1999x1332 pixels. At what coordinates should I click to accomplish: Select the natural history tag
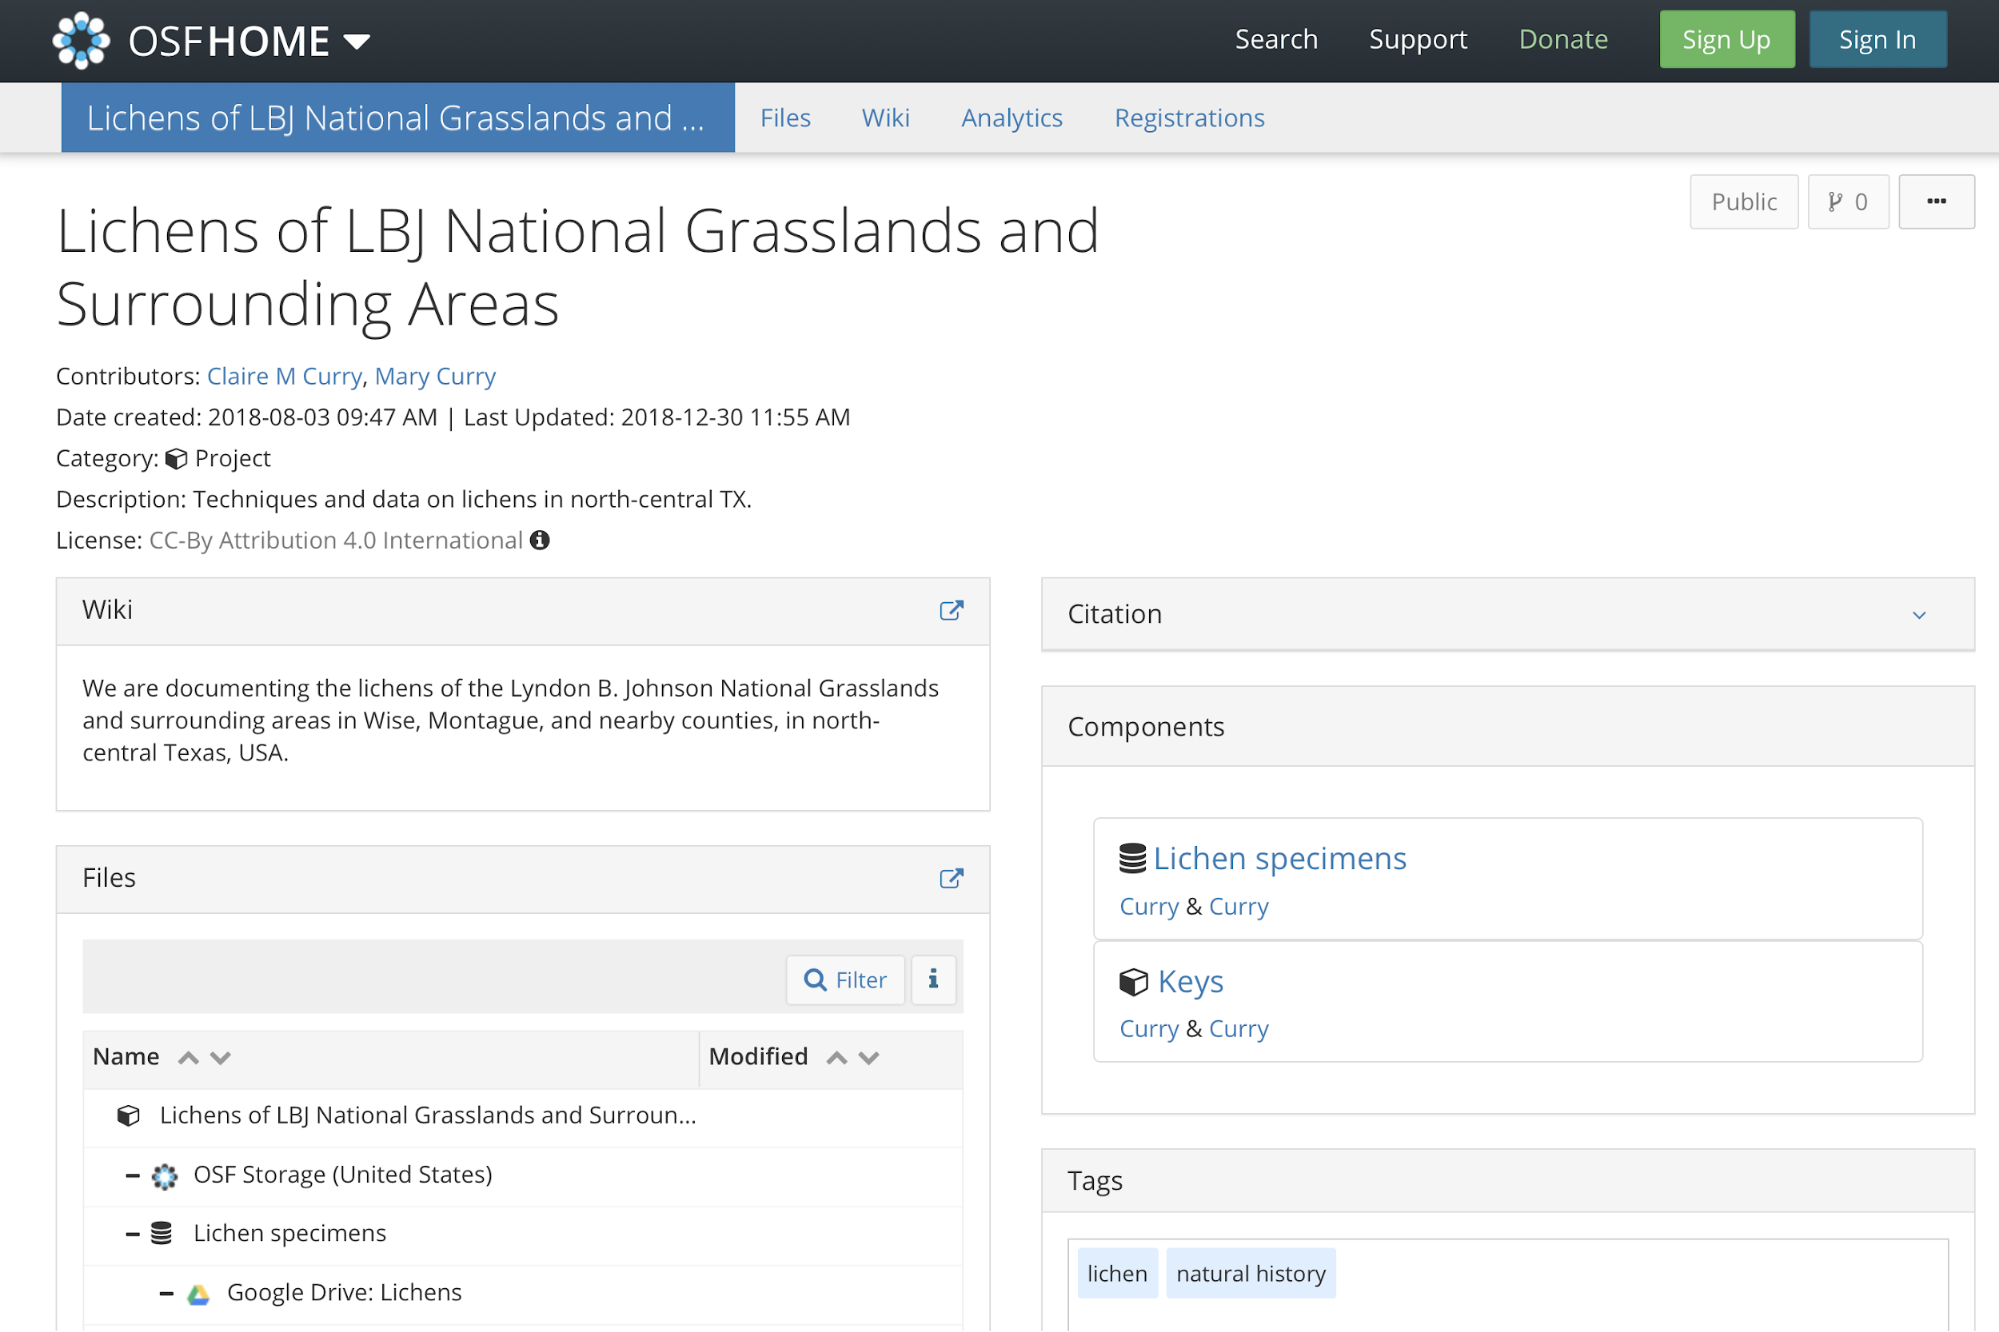1250,1273
